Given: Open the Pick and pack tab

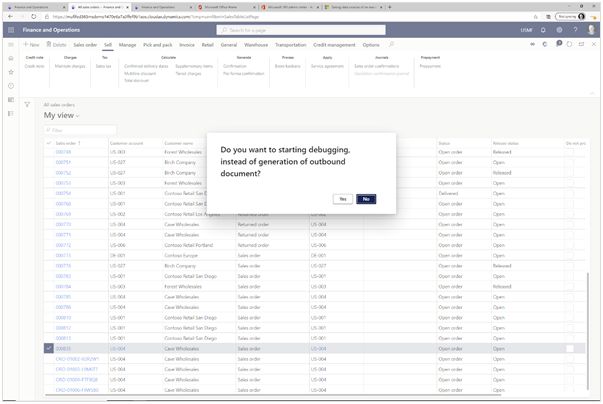Looking at the screenshot, I should (156, 45).
